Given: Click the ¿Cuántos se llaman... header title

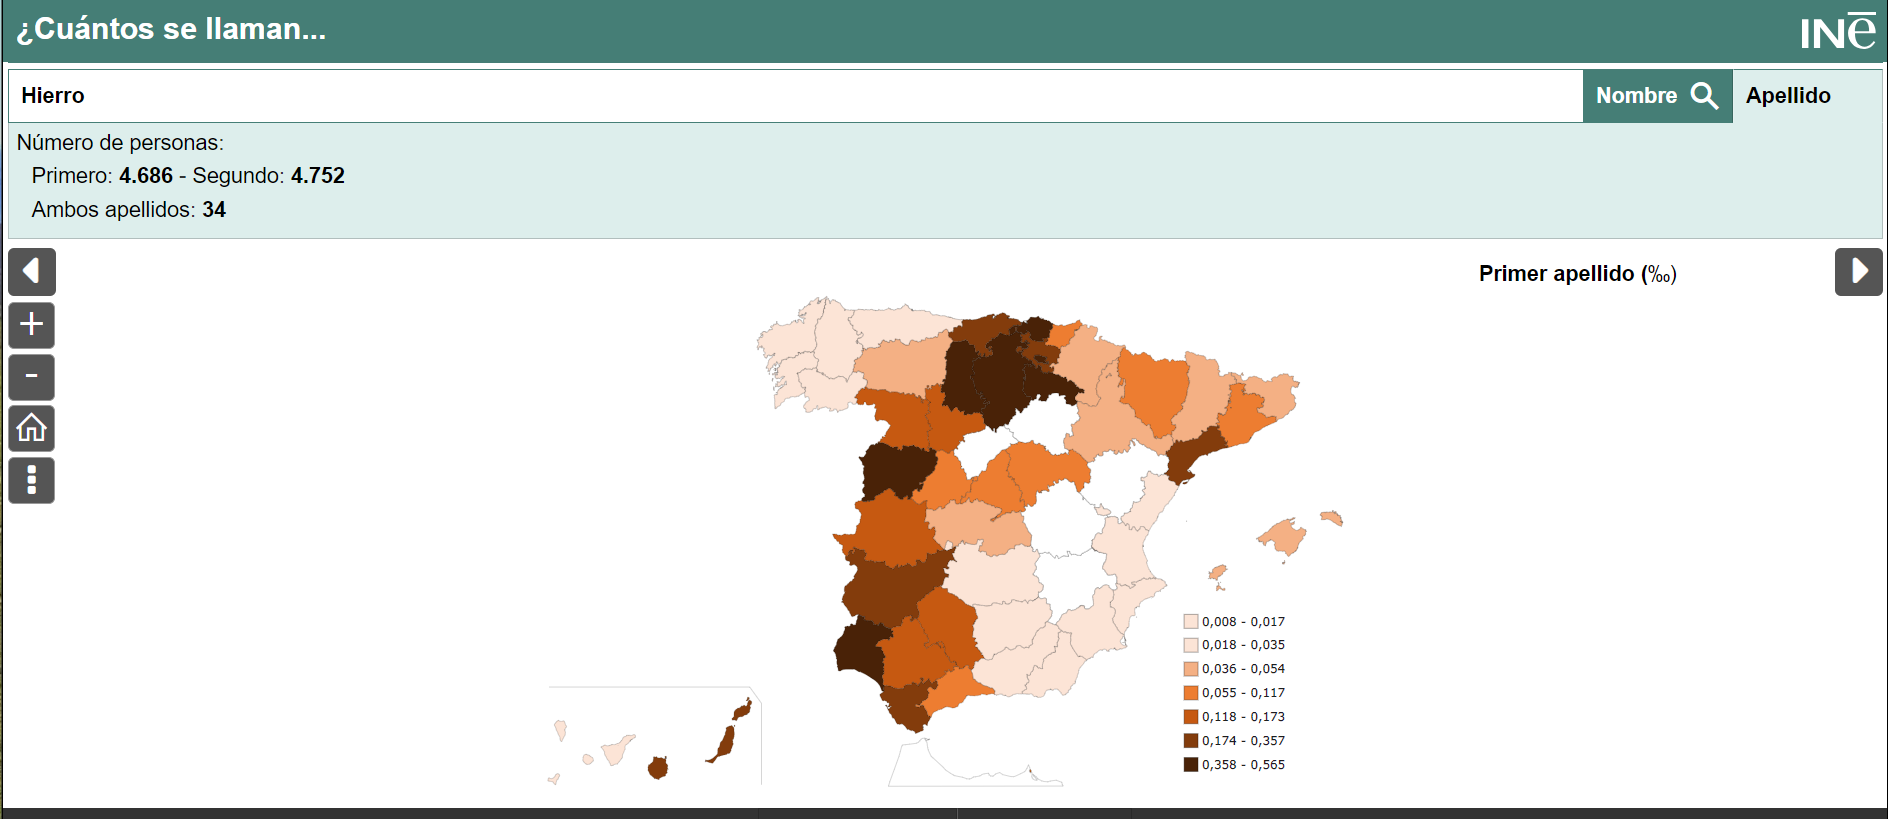Looking at the screenshot, I should pos(171,29).
